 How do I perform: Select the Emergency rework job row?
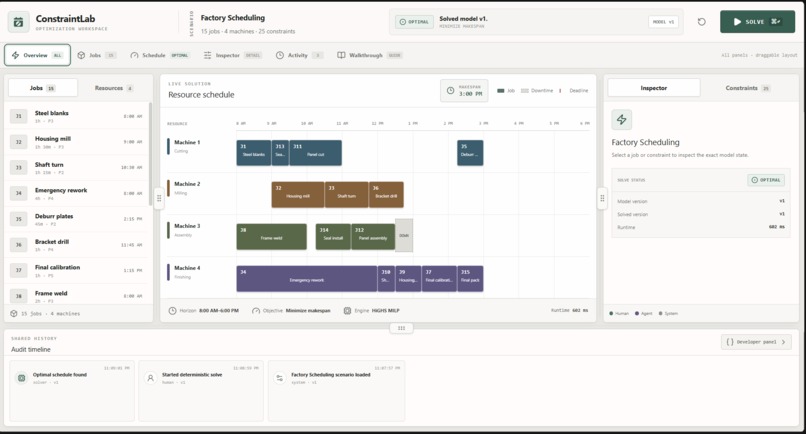76,193
